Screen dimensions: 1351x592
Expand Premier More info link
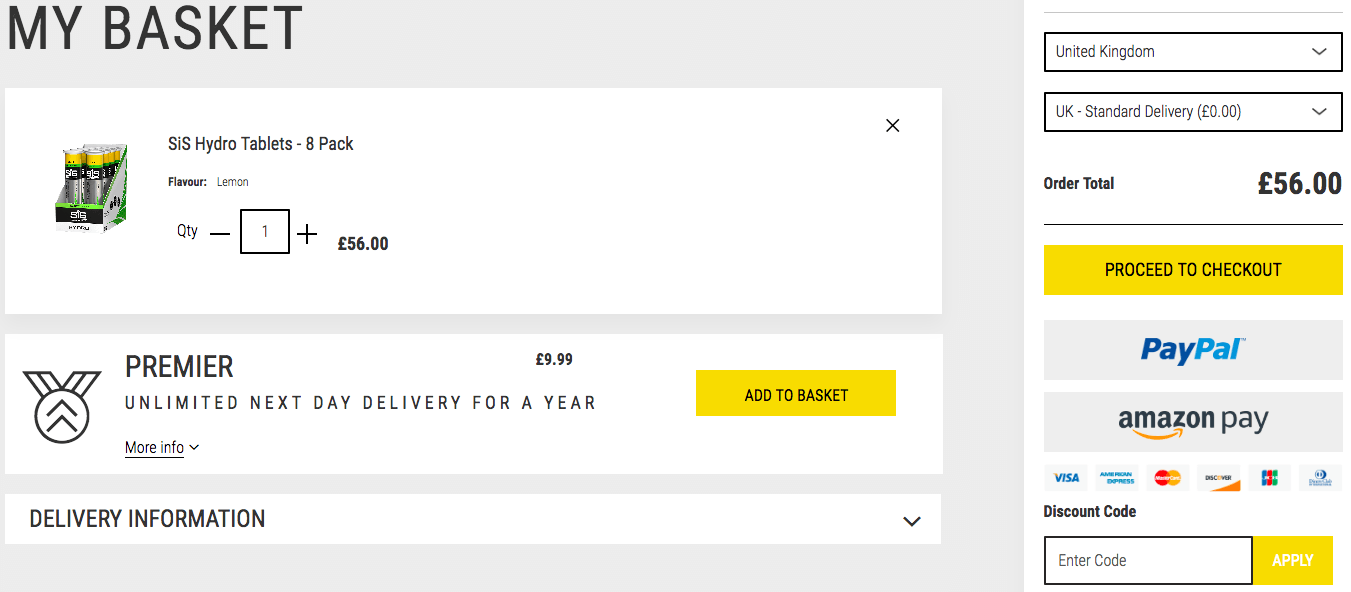[x=162, y=447]
